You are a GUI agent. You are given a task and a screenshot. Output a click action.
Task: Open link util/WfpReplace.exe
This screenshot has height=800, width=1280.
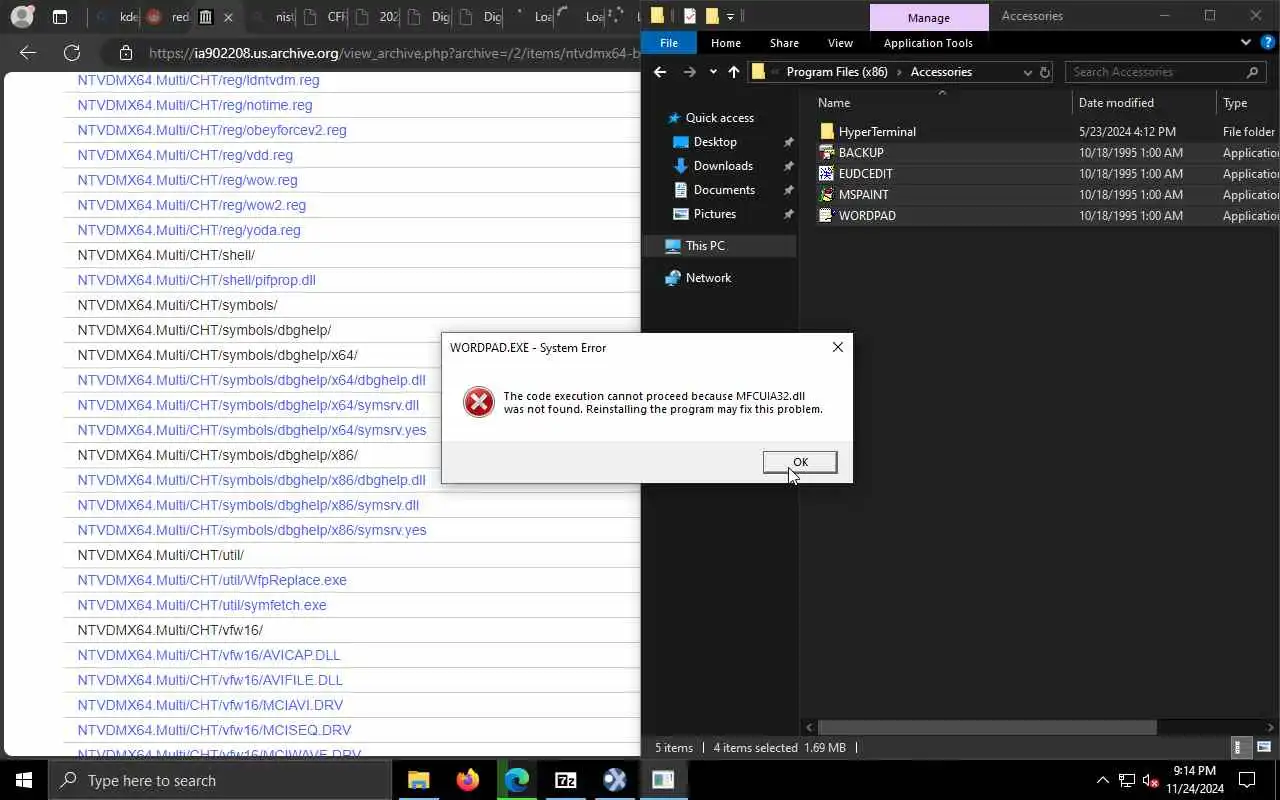212,580
